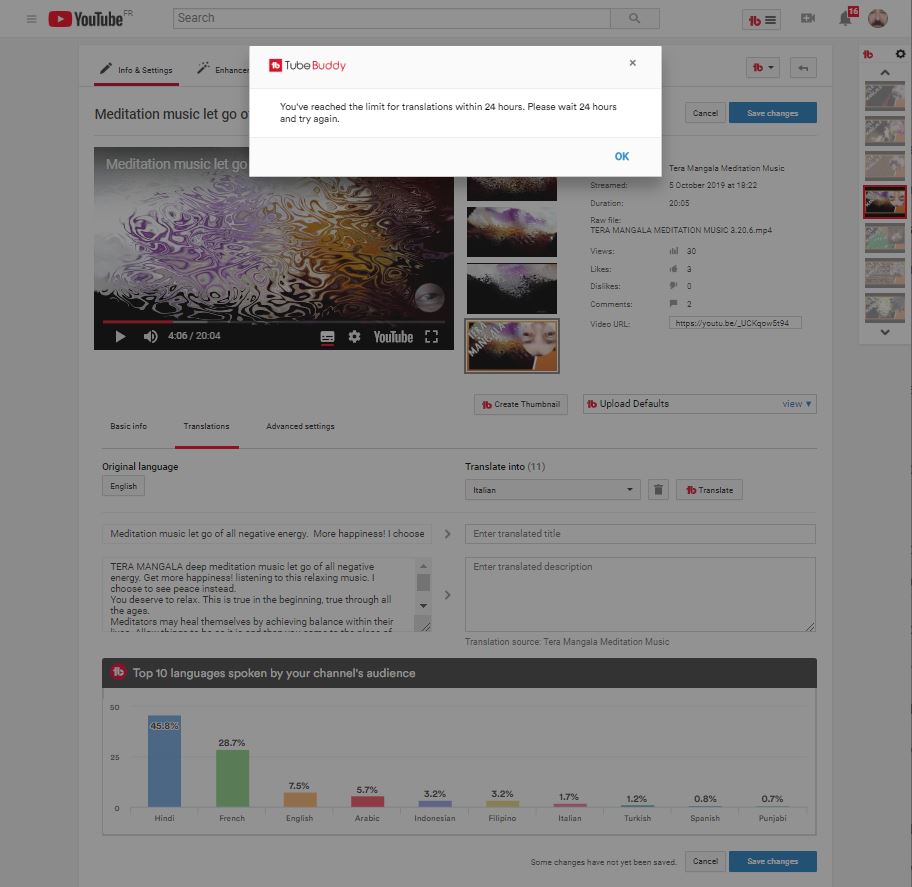Select the selected TERA MANGALA custom thumbnail
The height and width of the screenshot is (887, 912).
click(x=512, y=346)
